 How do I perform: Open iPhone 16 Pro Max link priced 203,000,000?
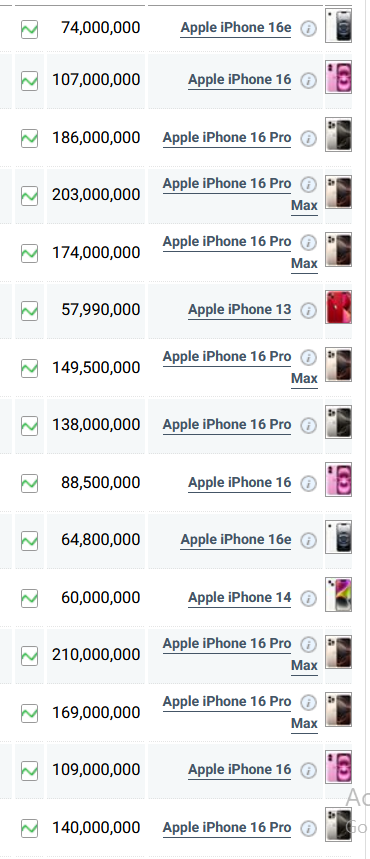240,194
